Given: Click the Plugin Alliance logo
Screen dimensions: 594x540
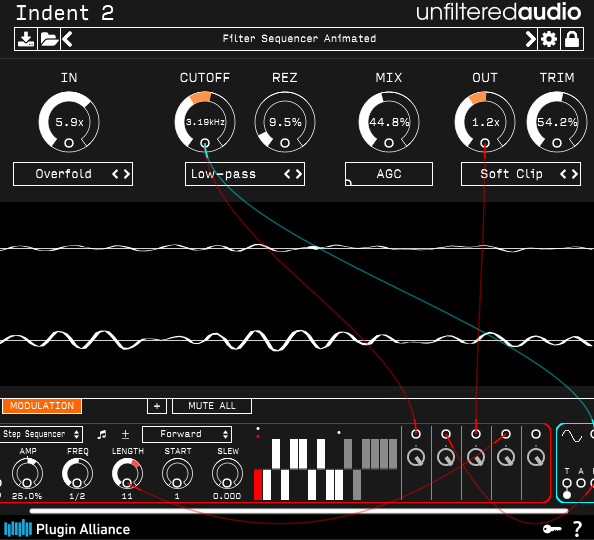Looking at the screenshot, I should [67, 529].
